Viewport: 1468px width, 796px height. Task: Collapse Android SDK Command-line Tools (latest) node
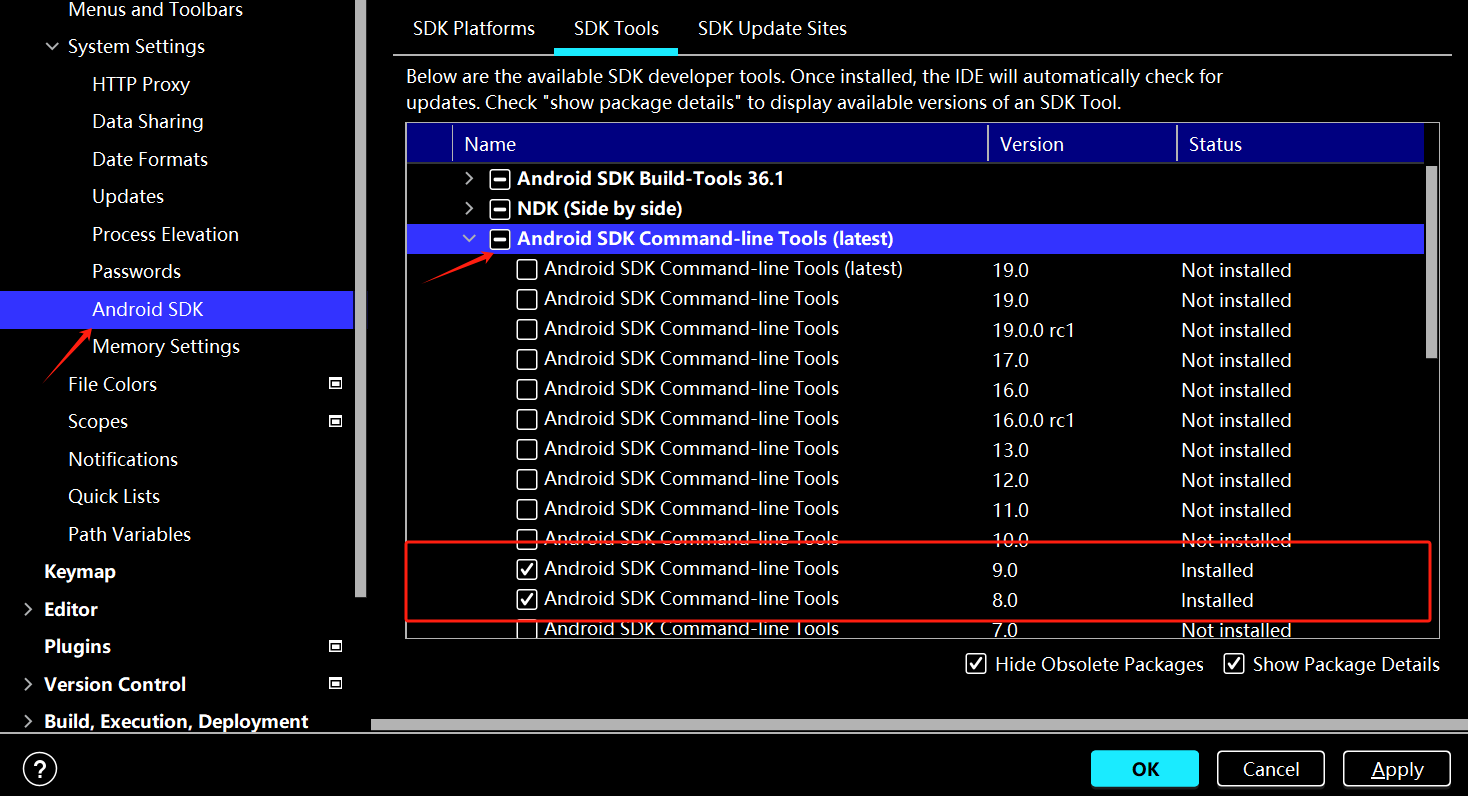(x=469, y=239)
